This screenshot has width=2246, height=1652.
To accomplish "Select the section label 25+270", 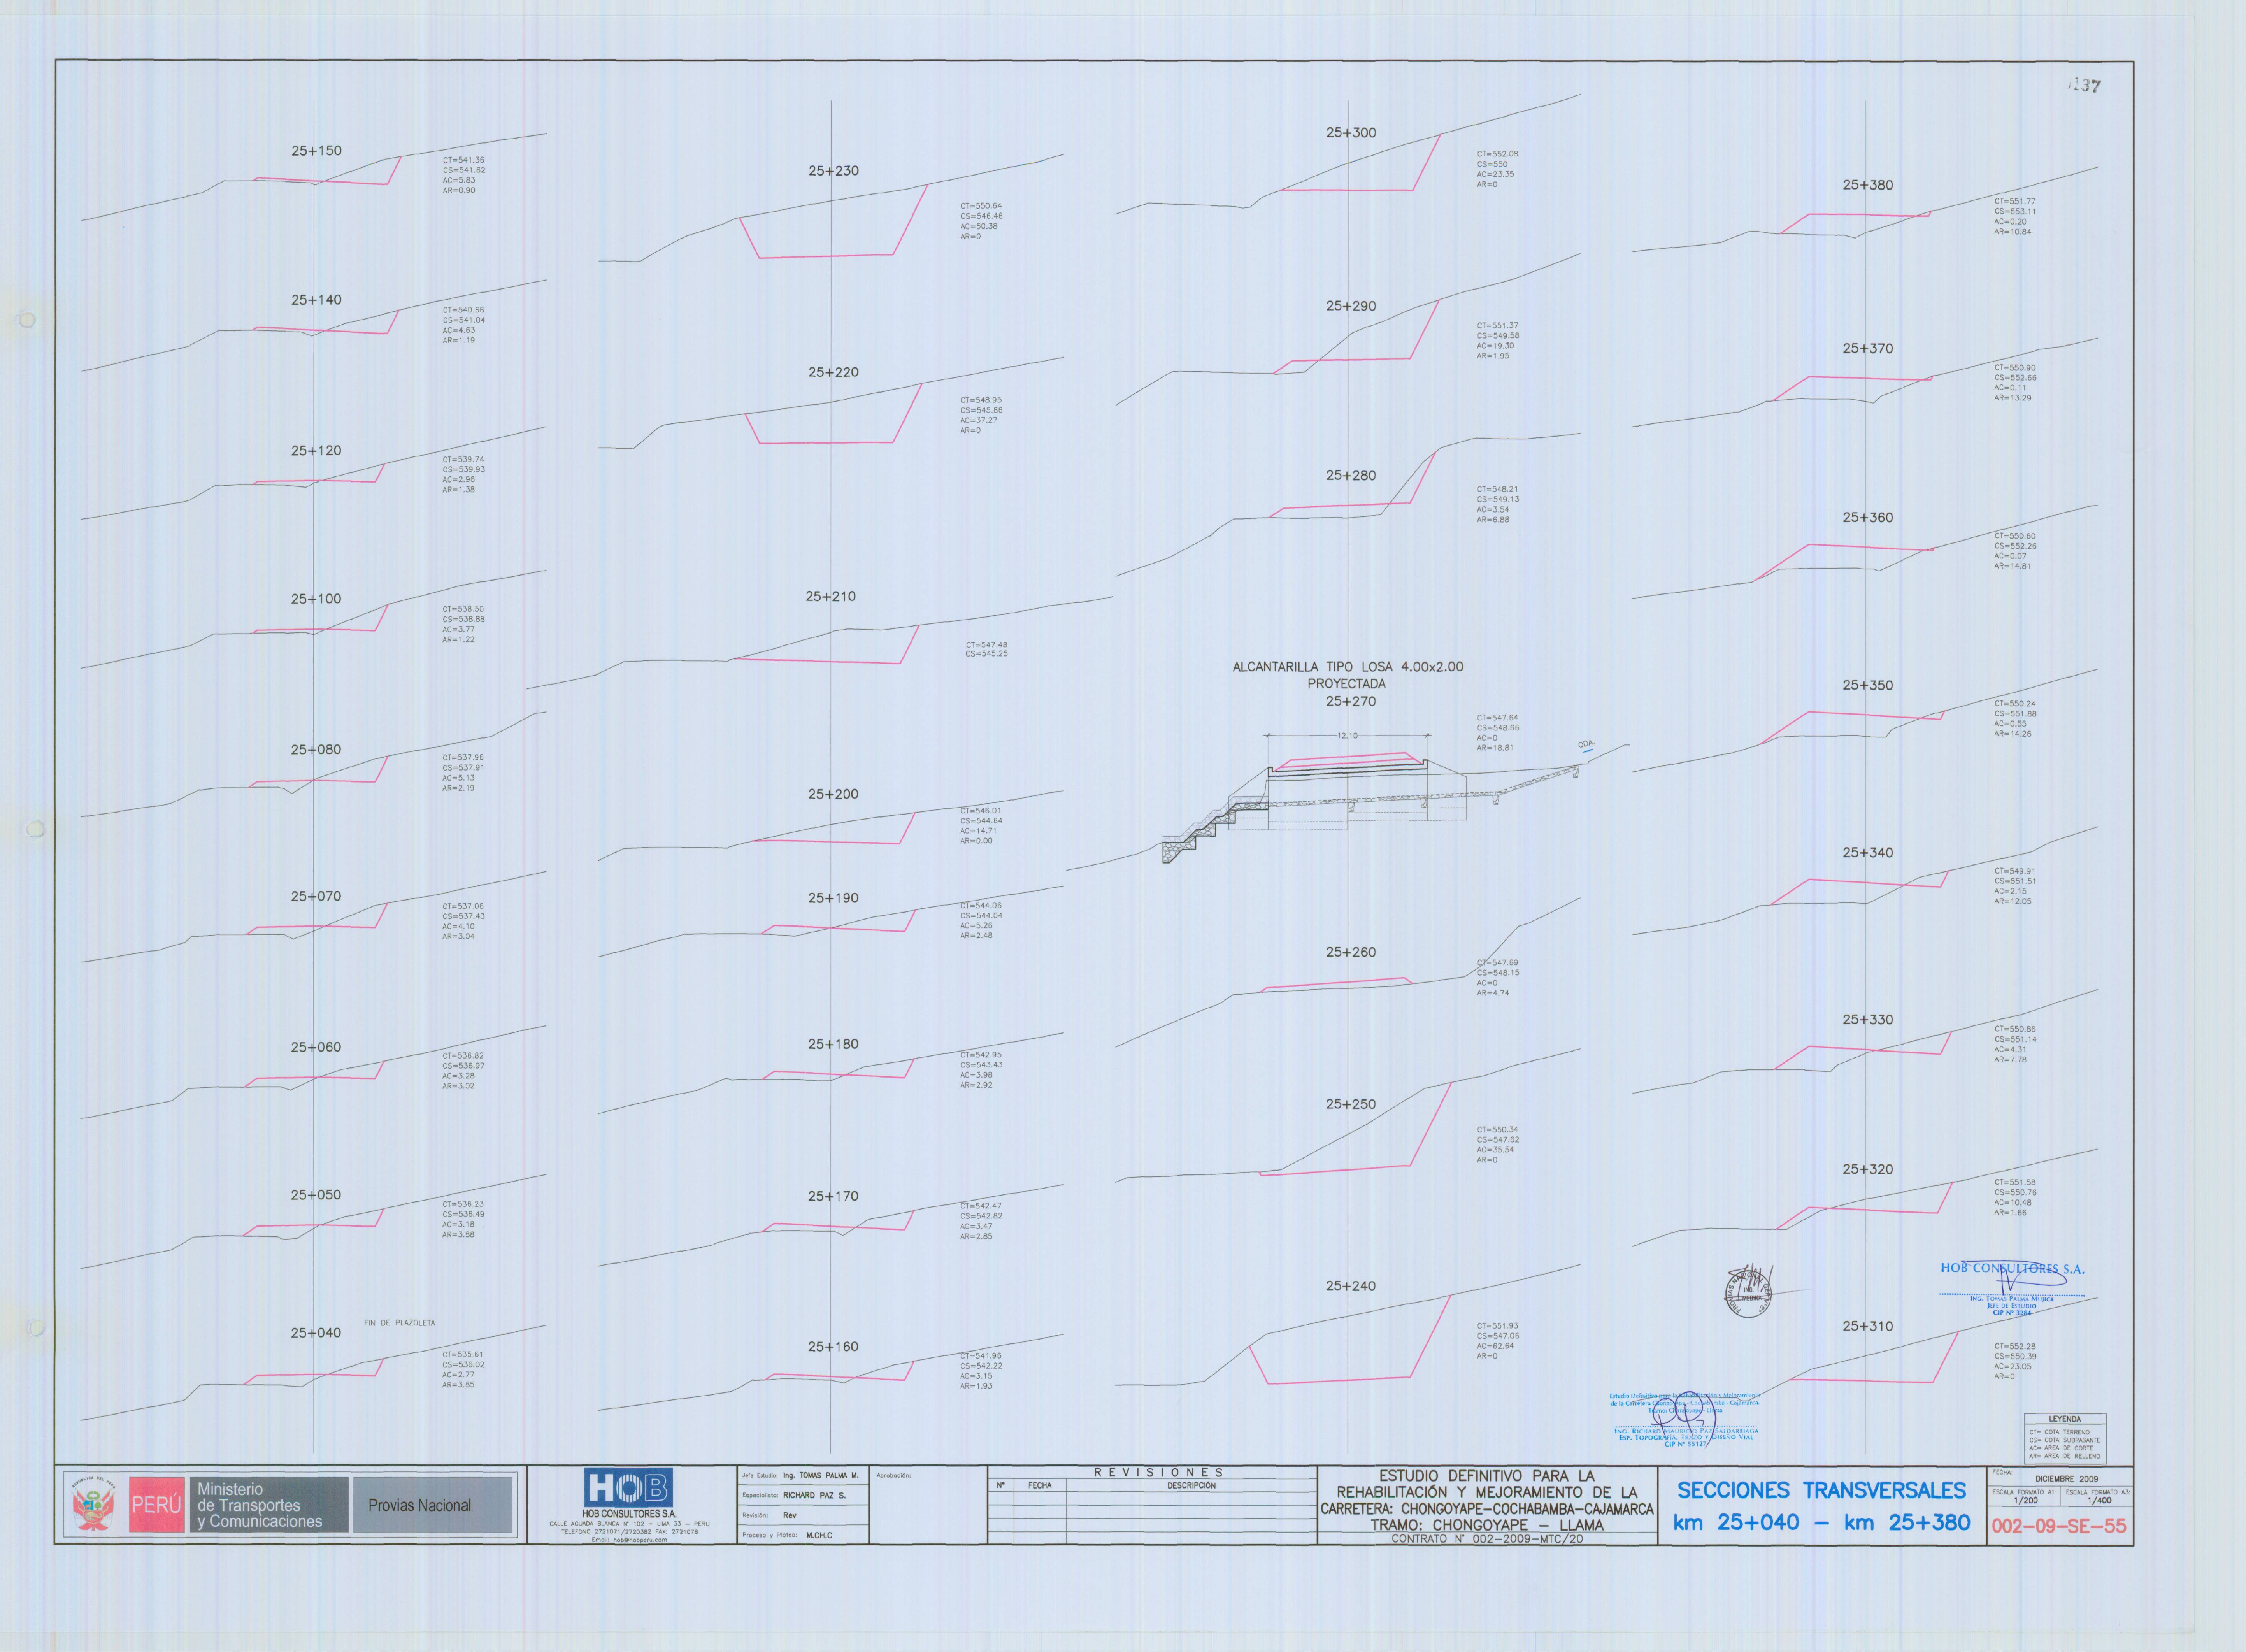I will point(1351,702).
